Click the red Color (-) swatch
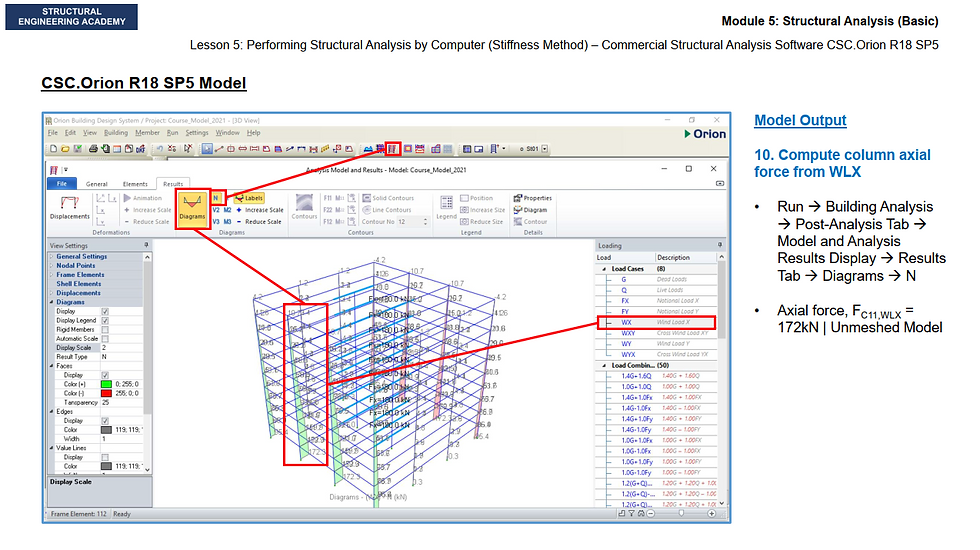 point(106,393)
